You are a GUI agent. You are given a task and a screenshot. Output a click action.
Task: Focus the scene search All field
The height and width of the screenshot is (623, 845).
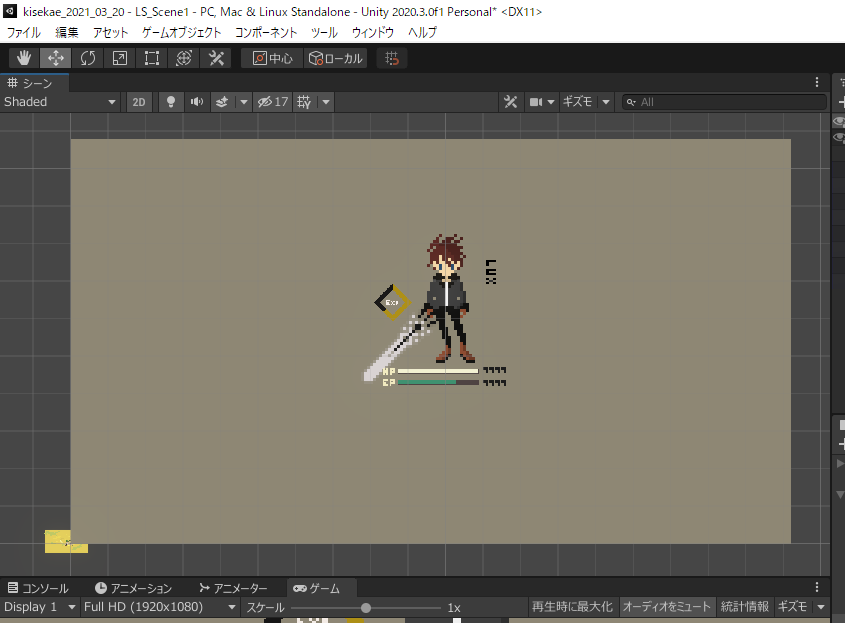(724, 102)
